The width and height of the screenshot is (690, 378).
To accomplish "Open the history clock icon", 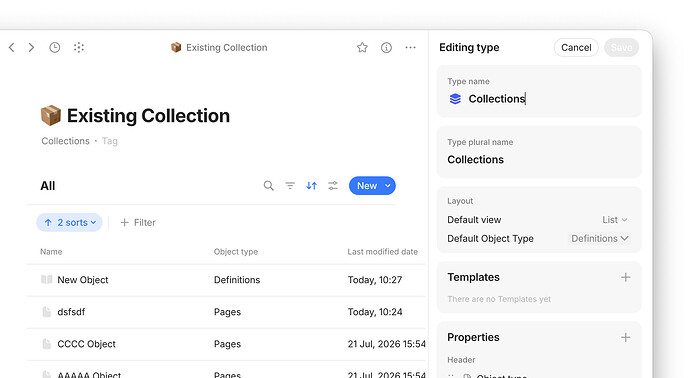I will click(x=55, y=48).
